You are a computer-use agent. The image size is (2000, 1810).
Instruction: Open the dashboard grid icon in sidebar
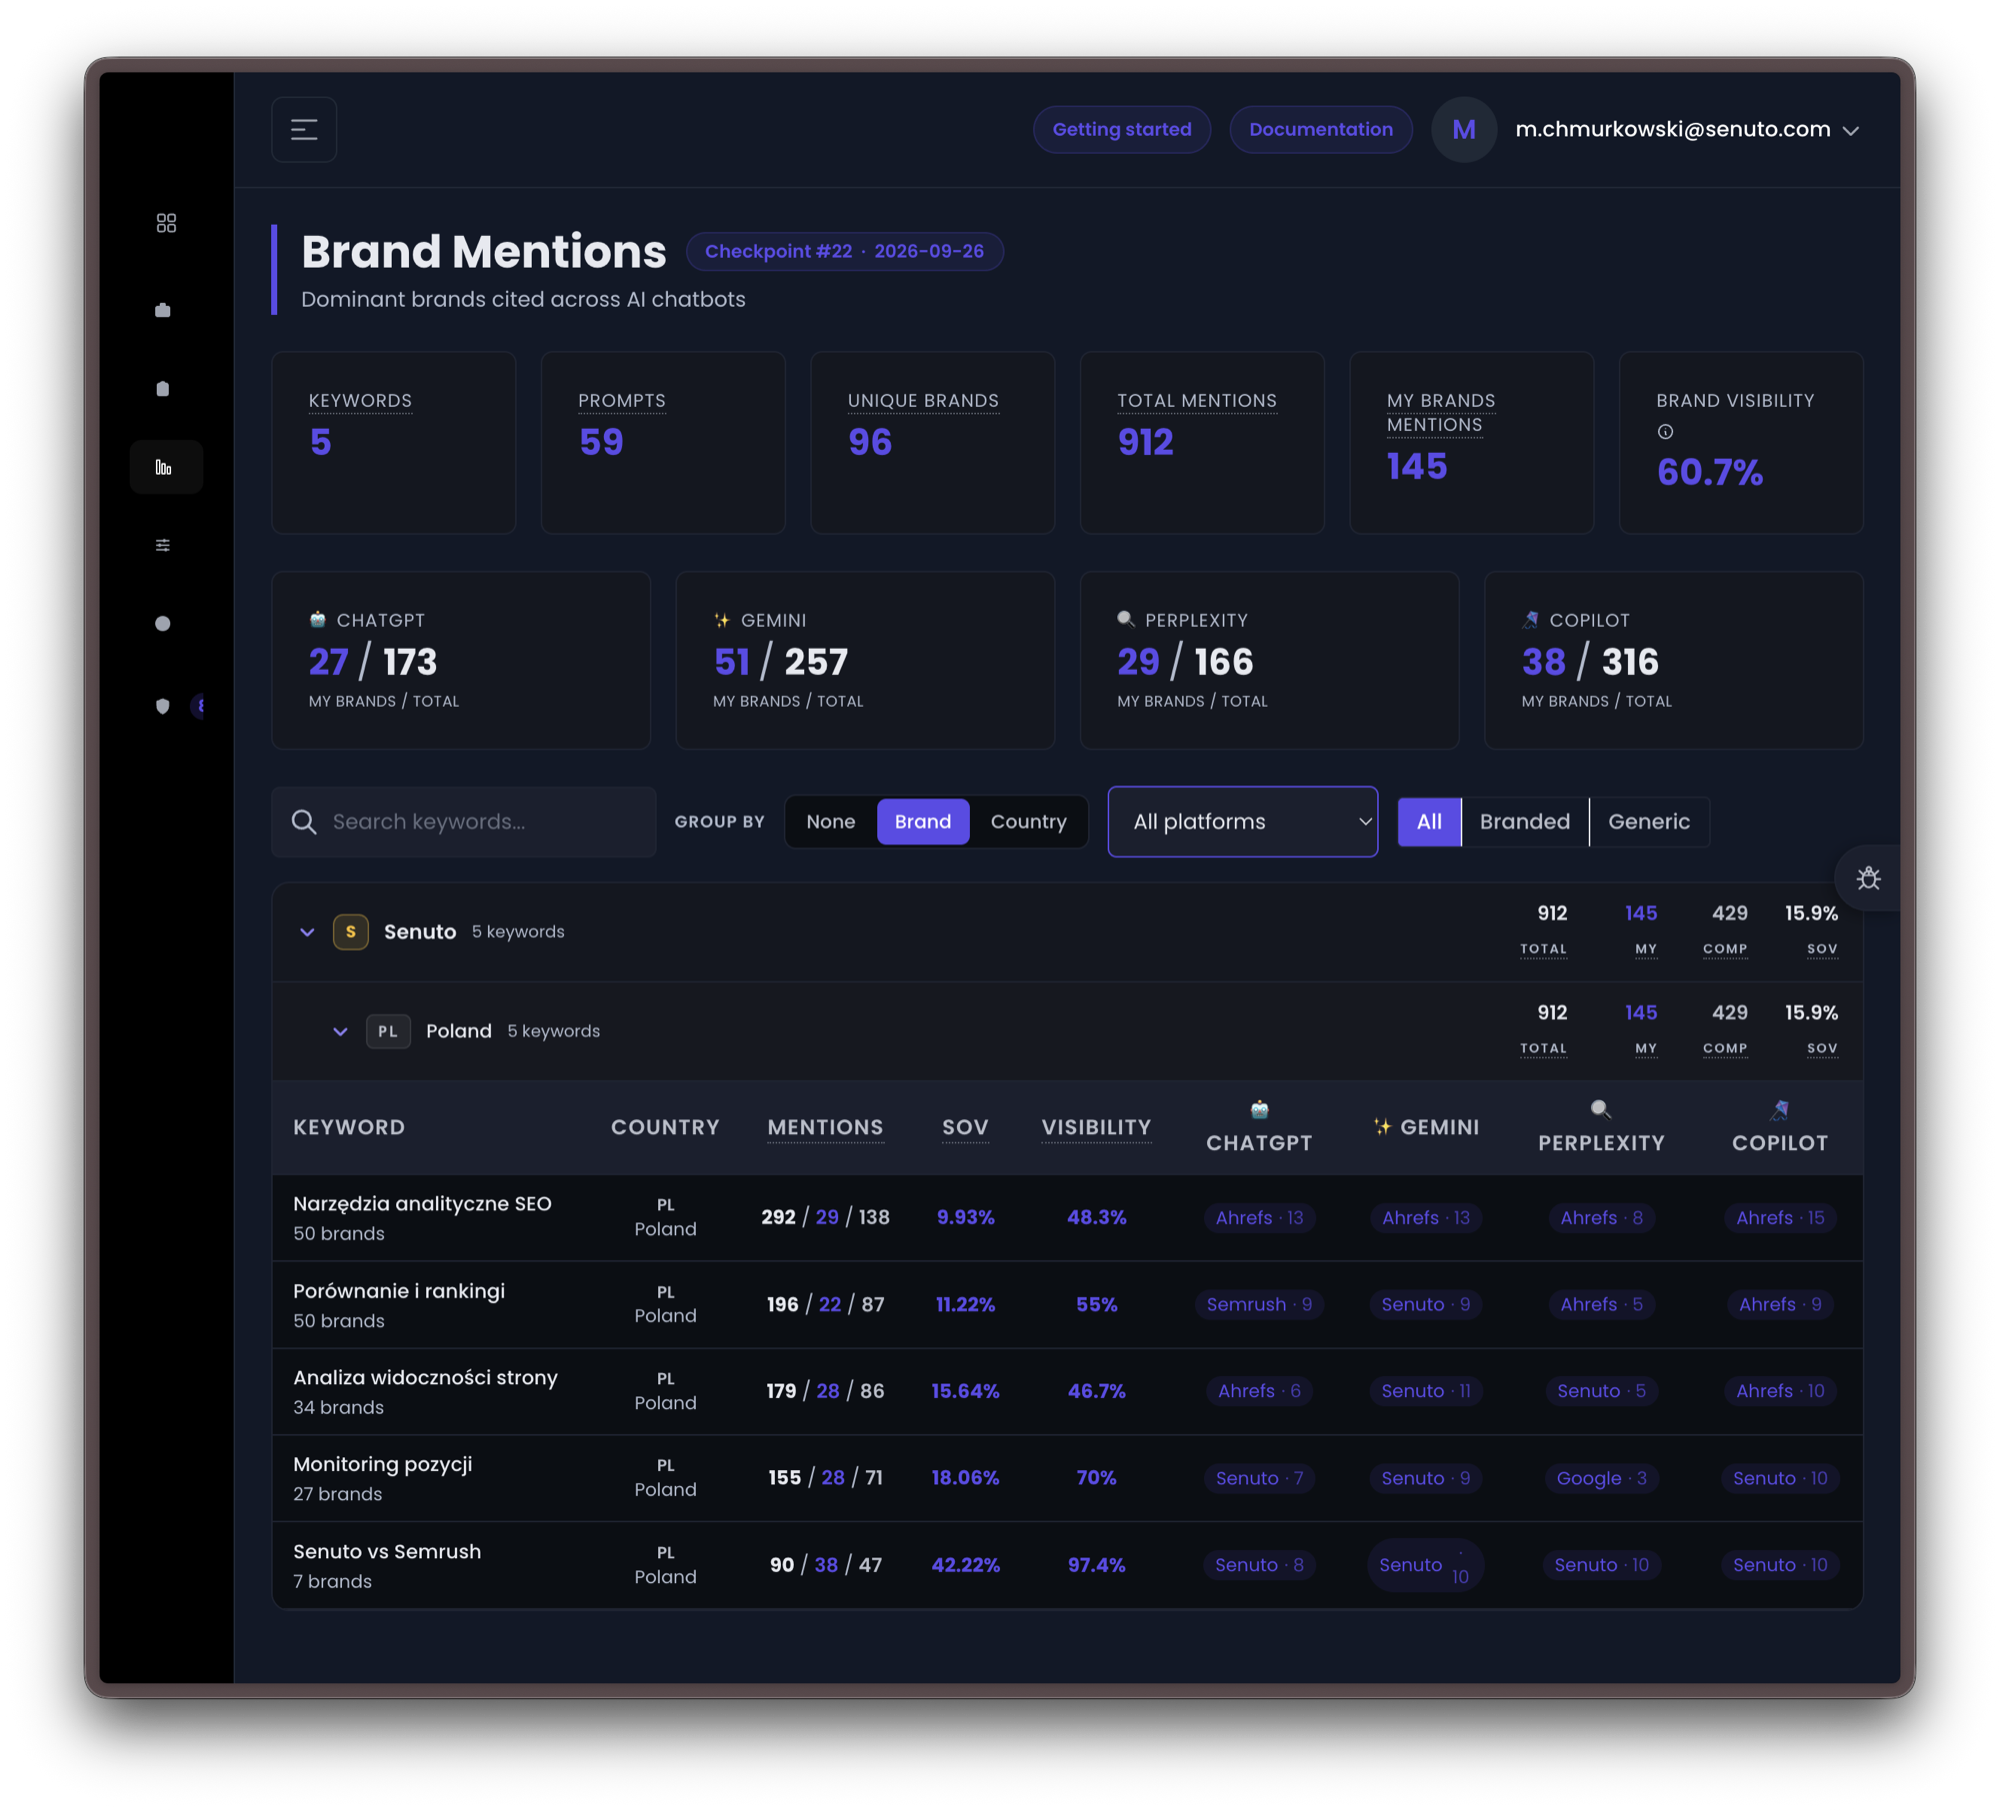pyautogui.click(x=166, y=223)
